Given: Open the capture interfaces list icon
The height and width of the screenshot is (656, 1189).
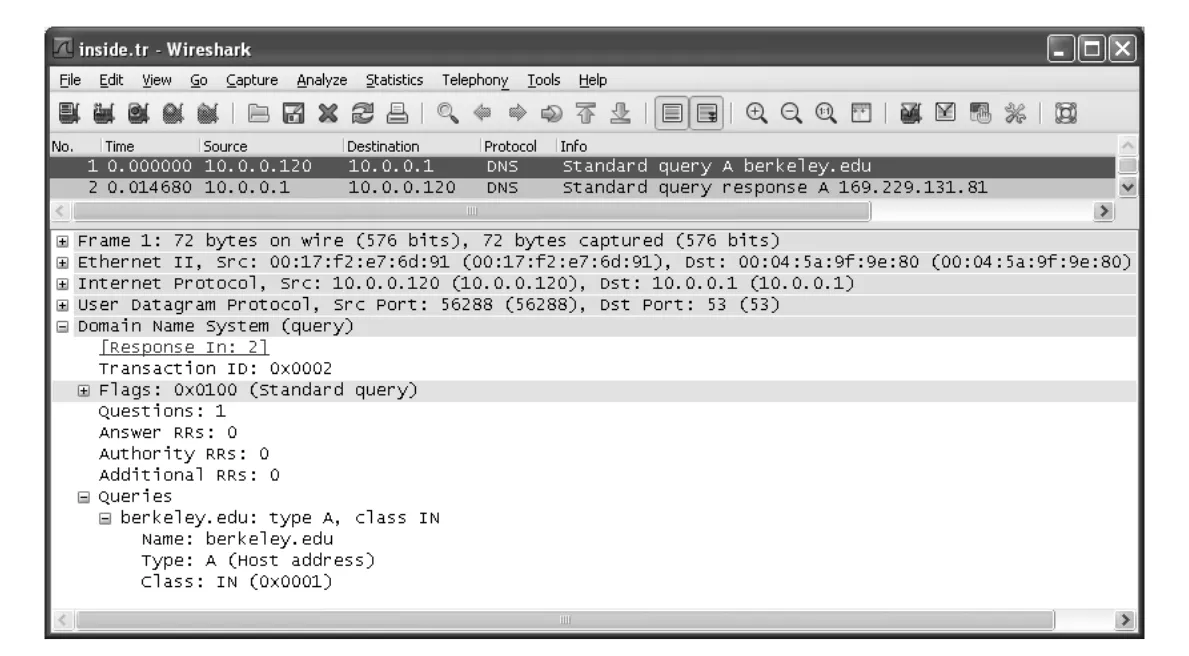Looking at the screenshot, I should point(69,113).
